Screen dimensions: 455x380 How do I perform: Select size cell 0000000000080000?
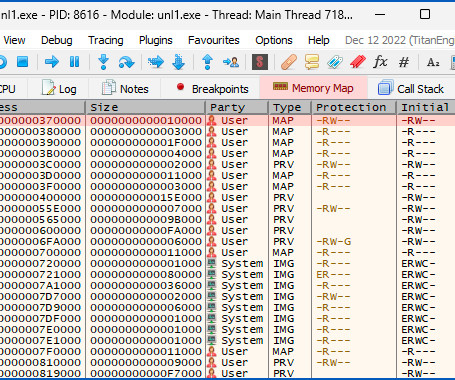point(146,274)
